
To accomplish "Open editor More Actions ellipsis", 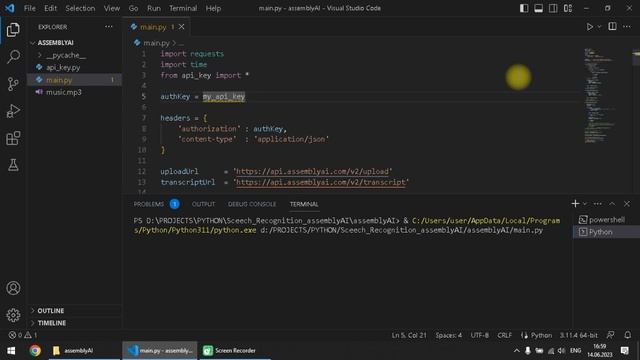I will pyautogui.click(x=627, y=27).
